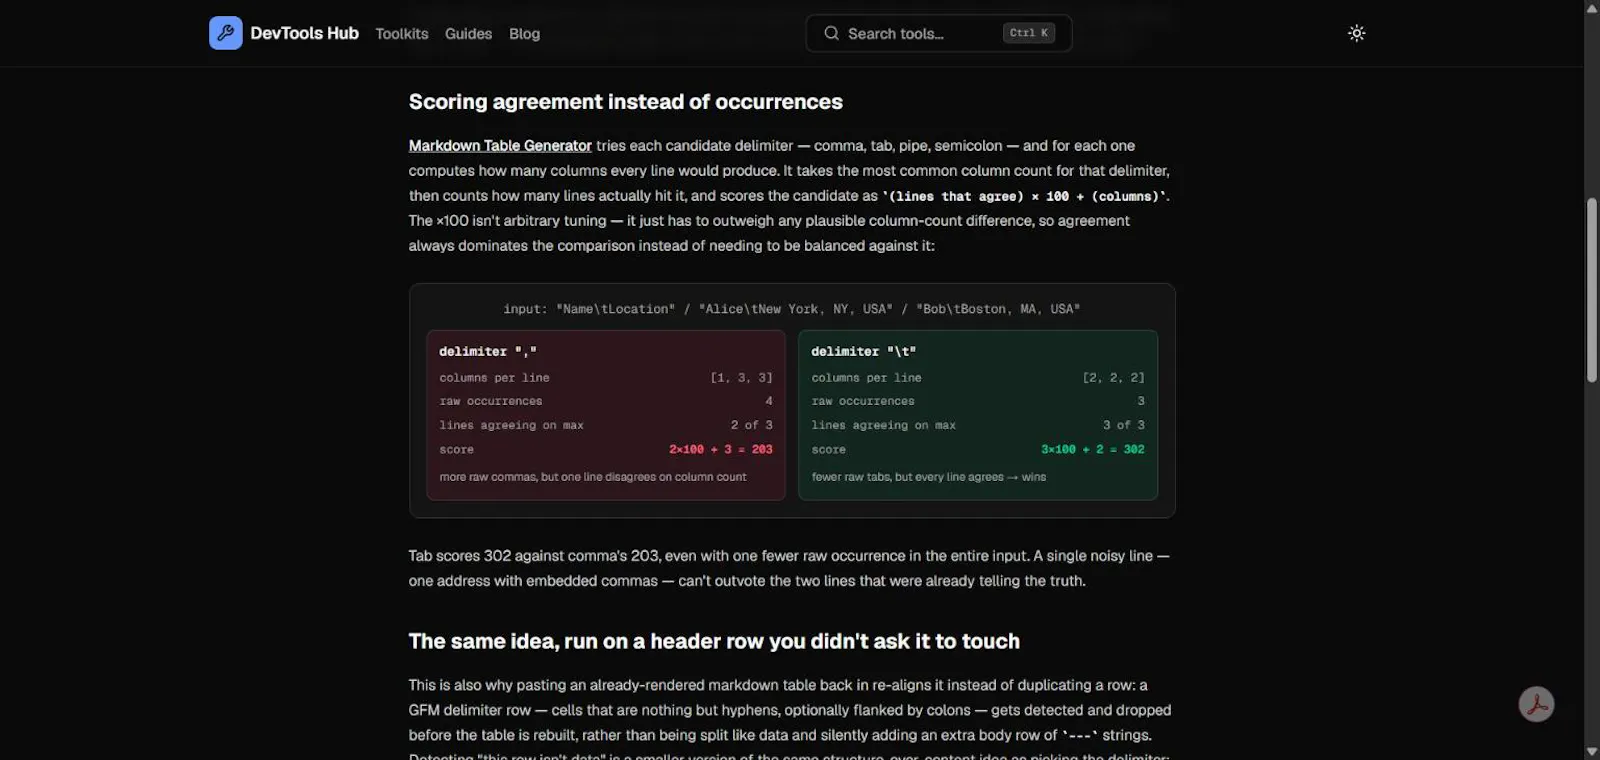This screenshot has width=1600, height=760.
Task: Open the floating PDF export icon
Action: pyautogui.click(x=1536, y=704)
